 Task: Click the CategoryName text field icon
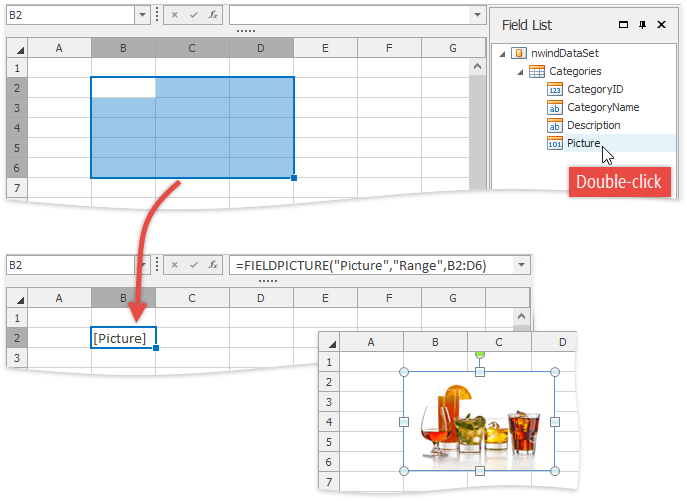pos(555,107)
